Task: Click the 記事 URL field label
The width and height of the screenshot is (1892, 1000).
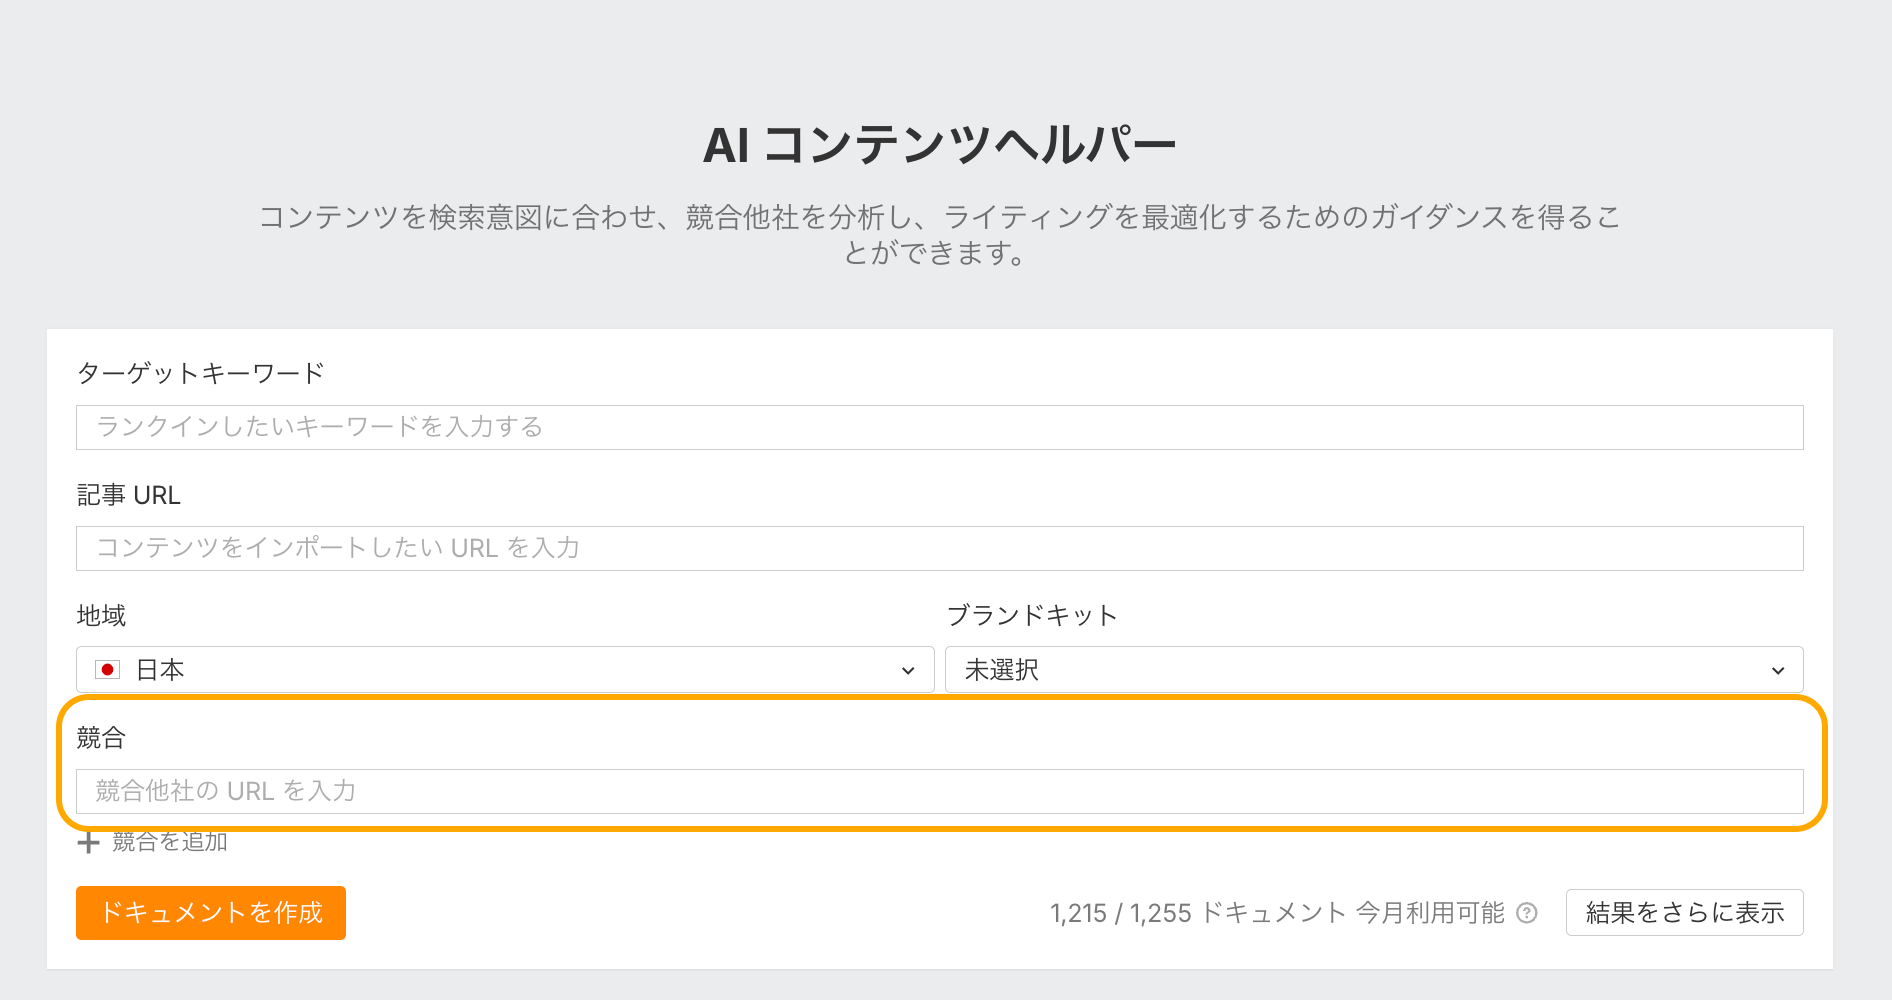Action: (x=129, y=495)
